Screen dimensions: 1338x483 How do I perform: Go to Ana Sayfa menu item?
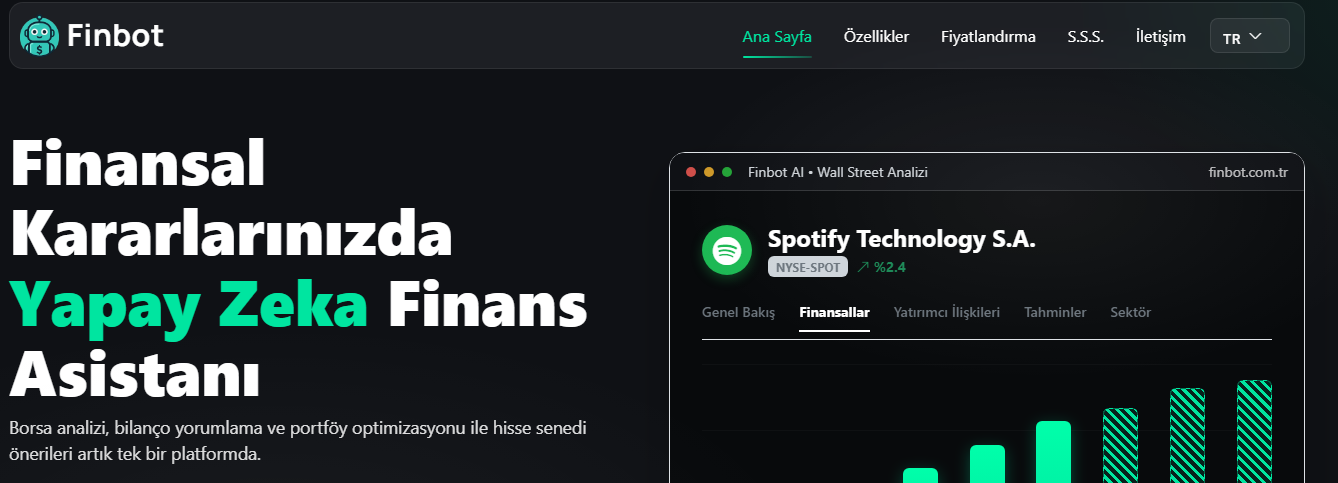tap(777, 37)
